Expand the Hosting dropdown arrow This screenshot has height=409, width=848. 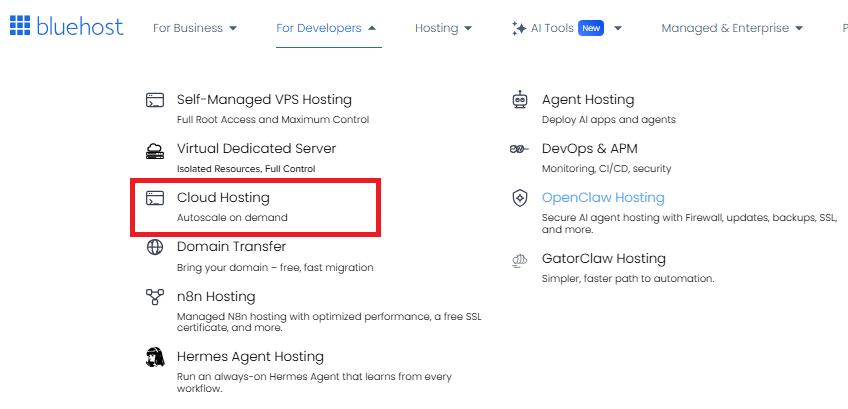(468, 28)
